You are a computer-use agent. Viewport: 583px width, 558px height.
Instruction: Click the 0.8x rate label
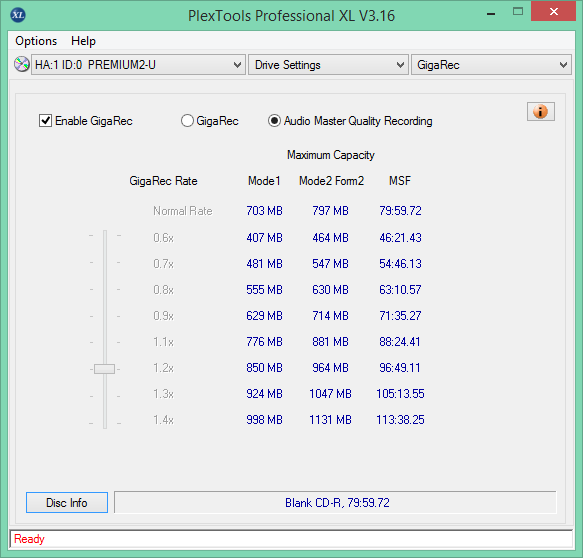164,290
